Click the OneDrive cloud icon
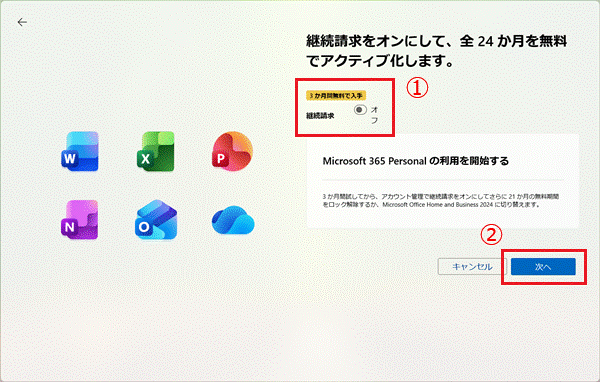The height and width of the screenshot is (382, 600). [x=233, y=220]
